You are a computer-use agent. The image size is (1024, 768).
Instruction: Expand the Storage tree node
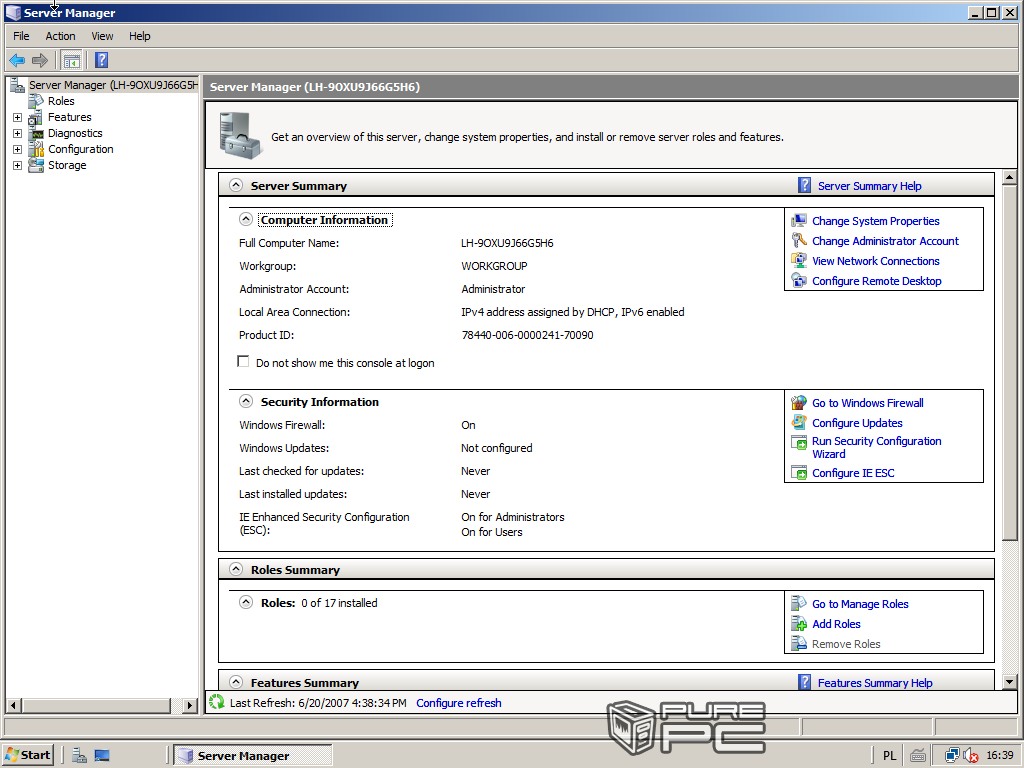[x=18, y=165]
